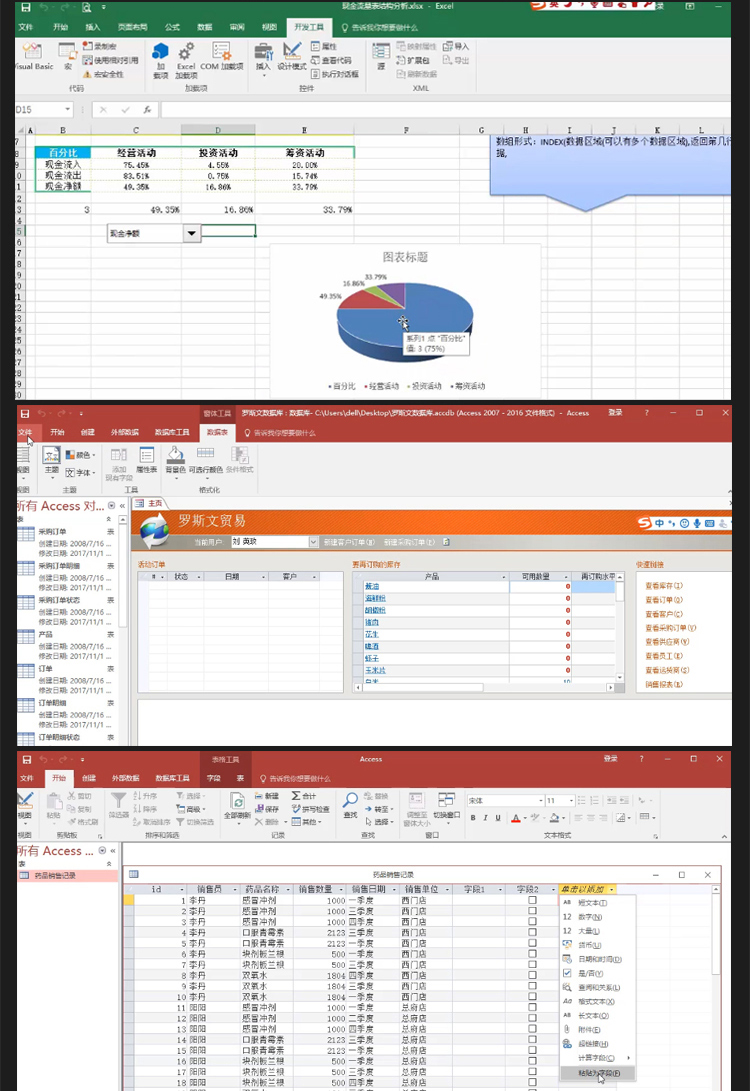Click 可选行颜色 in Access formatting group
Viewport: 750px width, 1091px height.
click(x=205, y=461)
